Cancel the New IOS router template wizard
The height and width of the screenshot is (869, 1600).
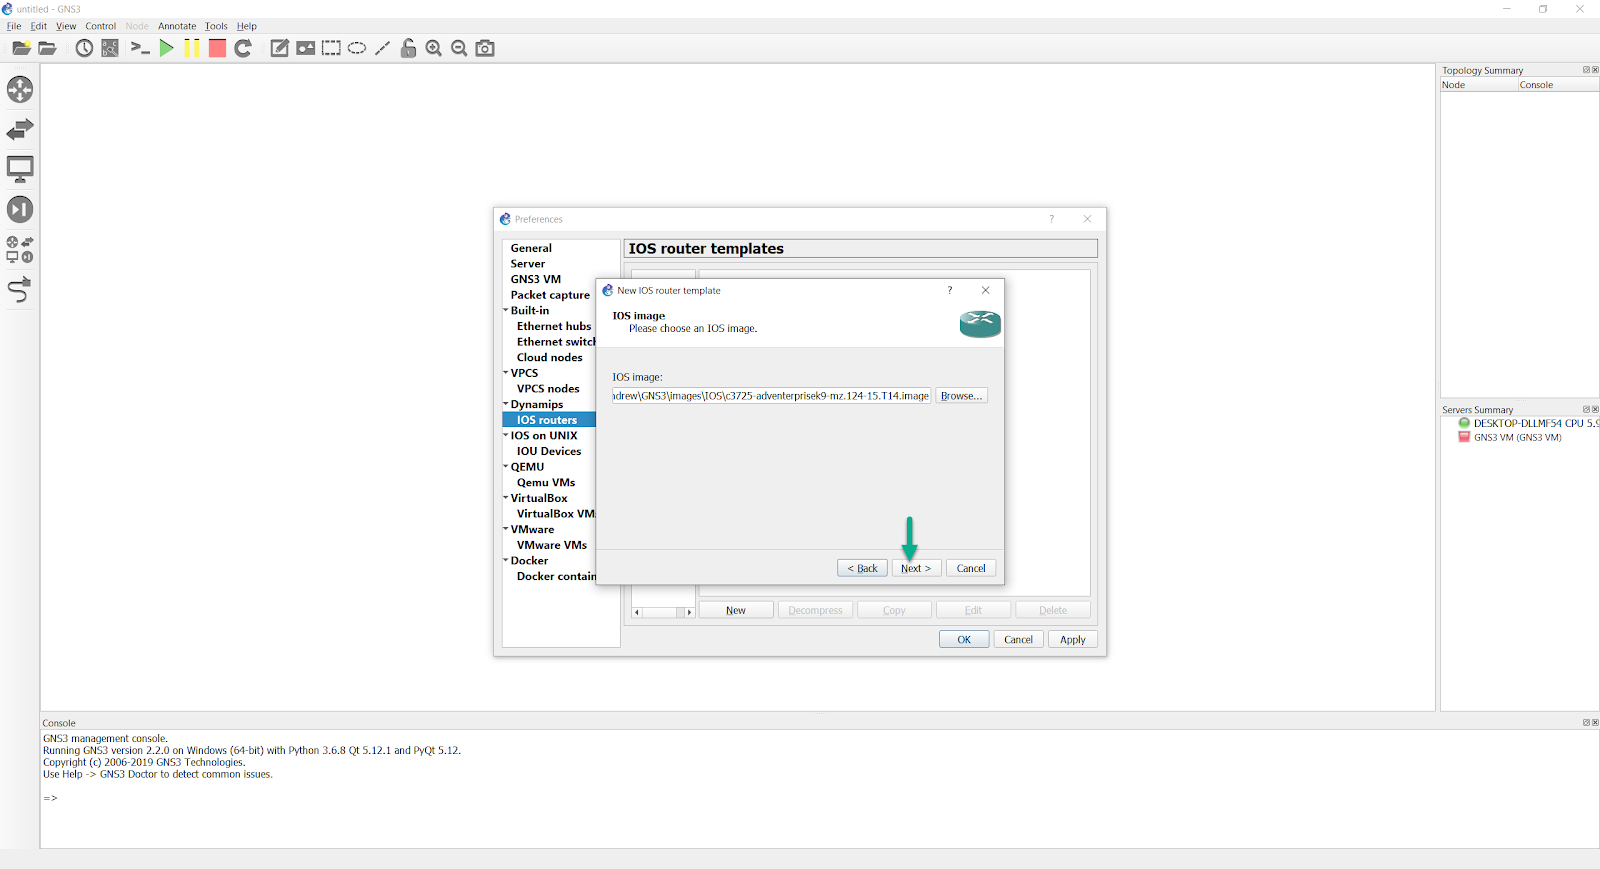(x=971, y=568)
